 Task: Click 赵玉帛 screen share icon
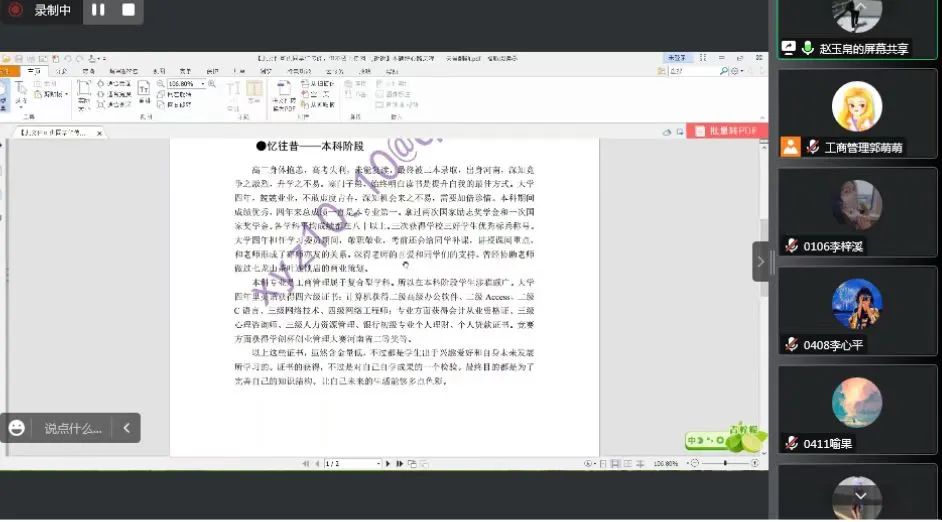[788, 48]
